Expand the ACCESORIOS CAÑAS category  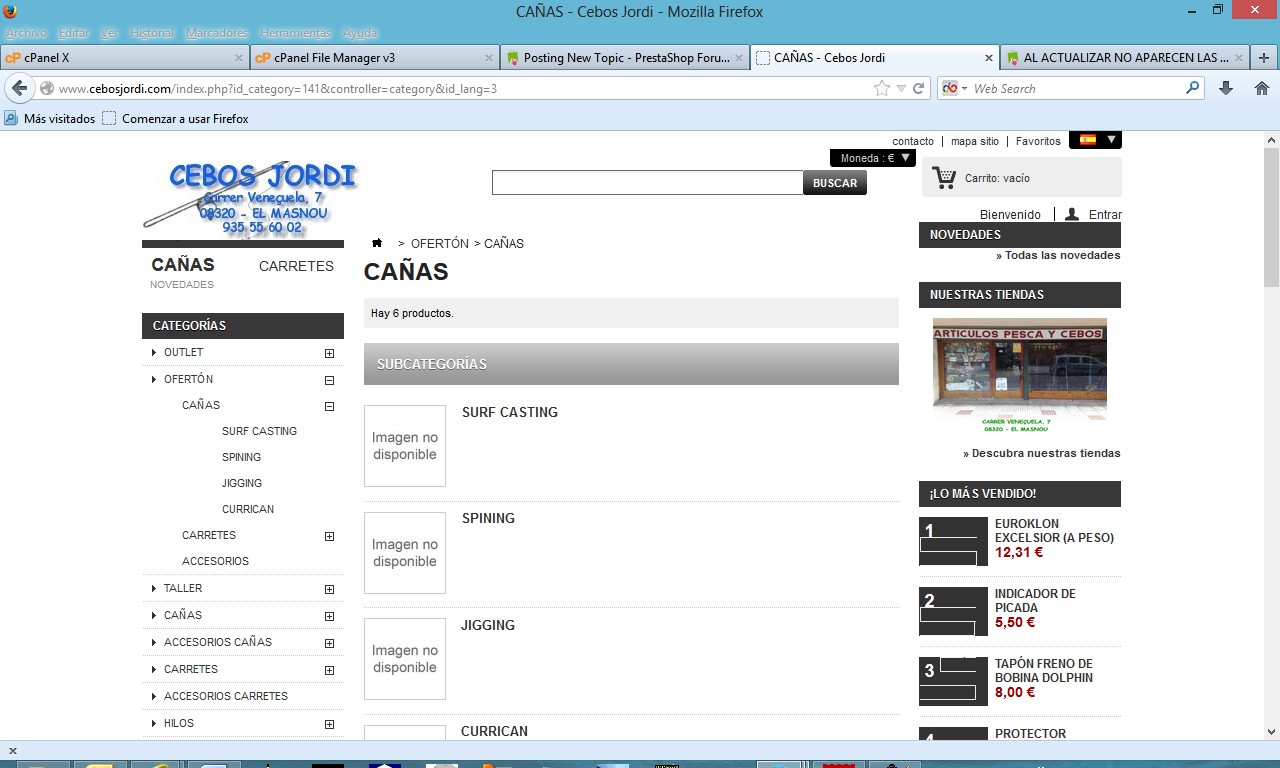click(329, 643)
